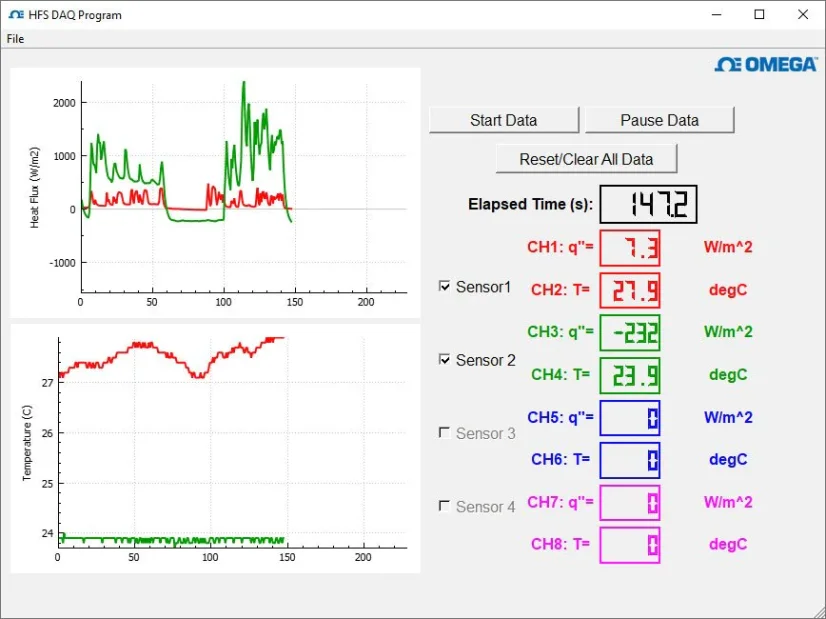Click the Elapsed Time display showing 147.2
This screenshot has height=619, width=826.
tap(648, 204)
